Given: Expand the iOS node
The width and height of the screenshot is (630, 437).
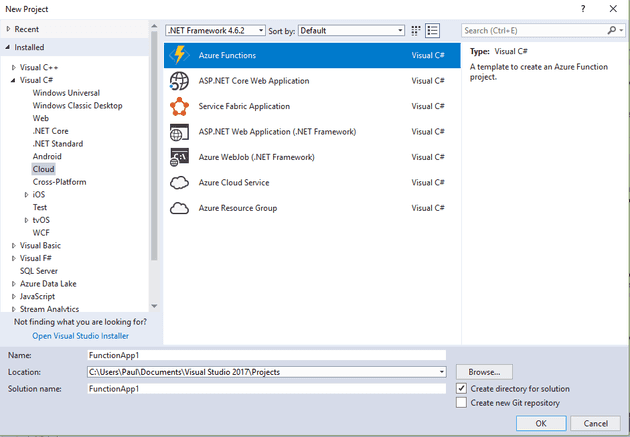Looking at the screenshot, I should pos(27,194).
